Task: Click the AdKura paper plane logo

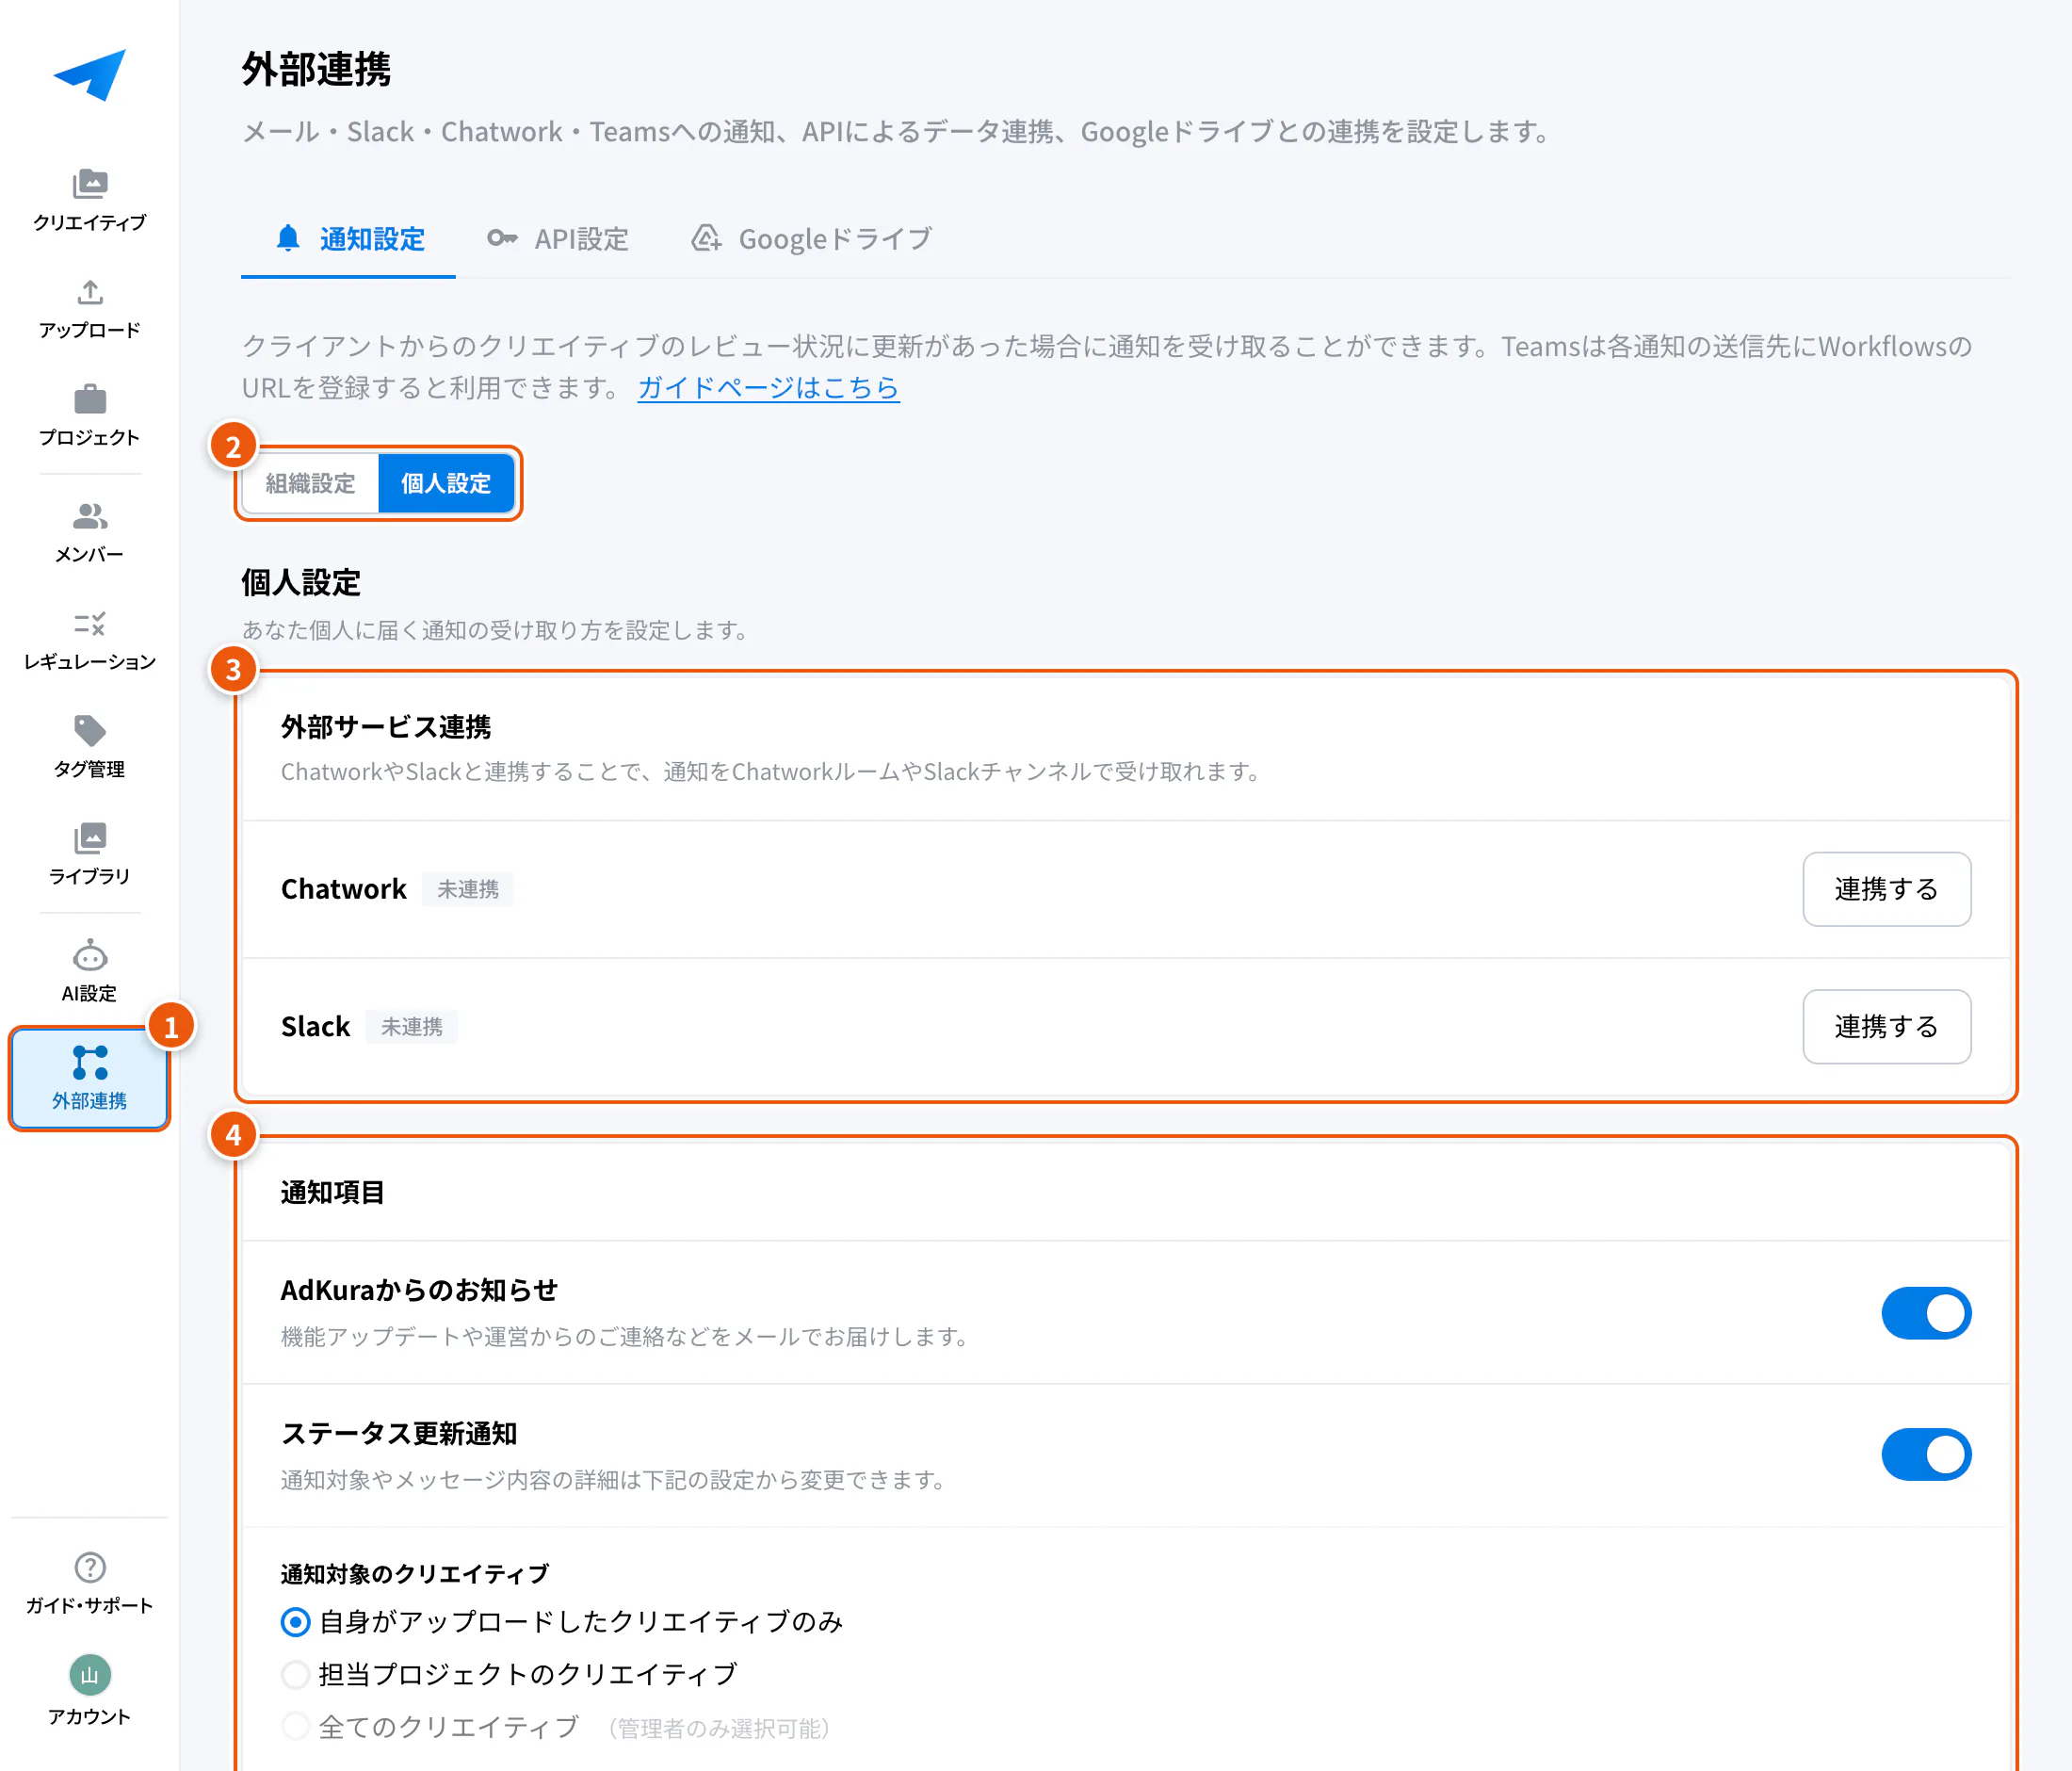Action: (x=89, y=75)
